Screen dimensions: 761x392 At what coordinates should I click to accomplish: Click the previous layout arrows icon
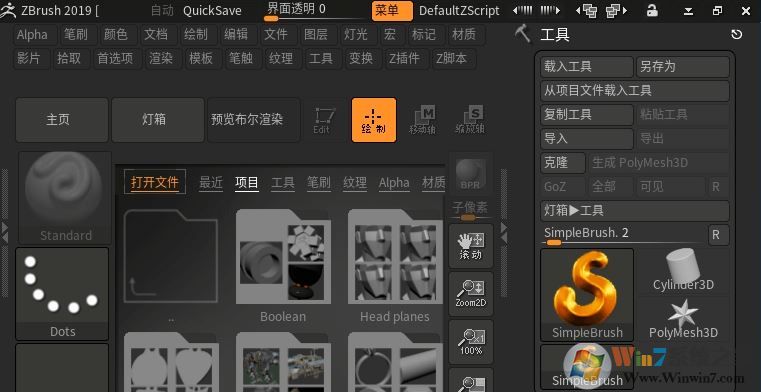[523, 10]
